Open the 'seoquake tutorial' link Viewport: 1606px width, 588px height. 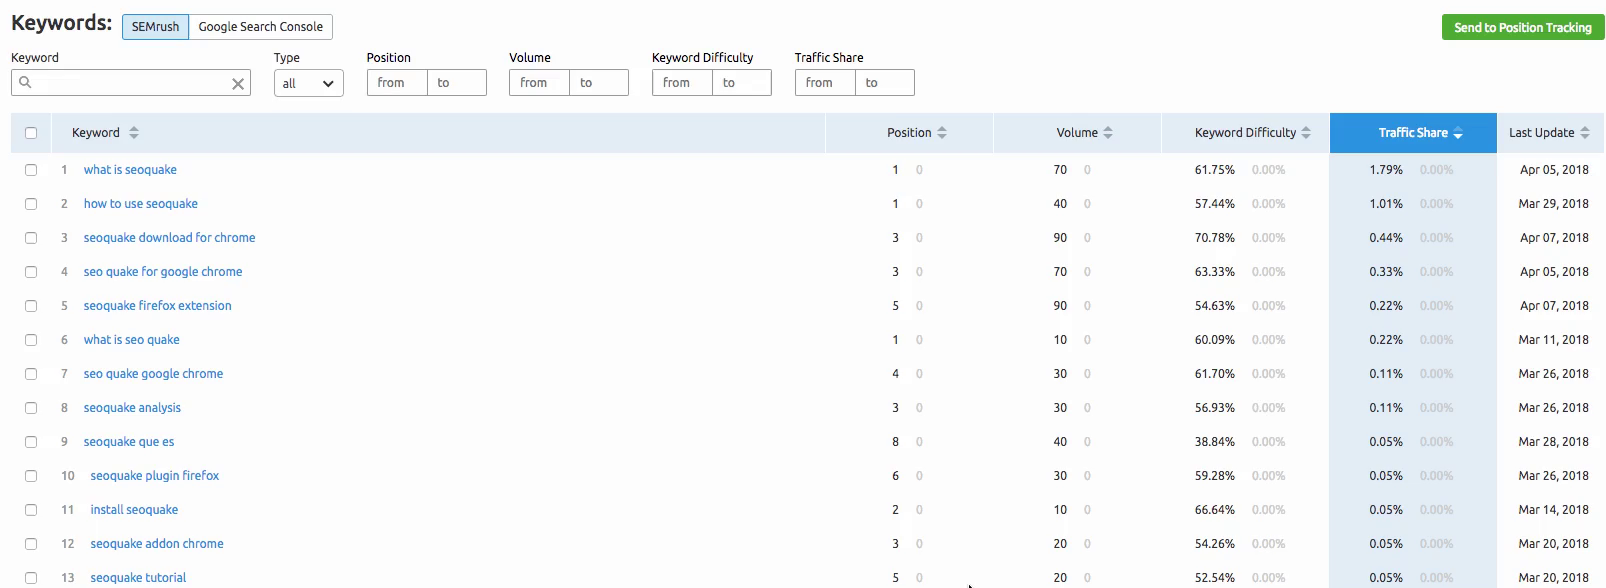point(138,578)
